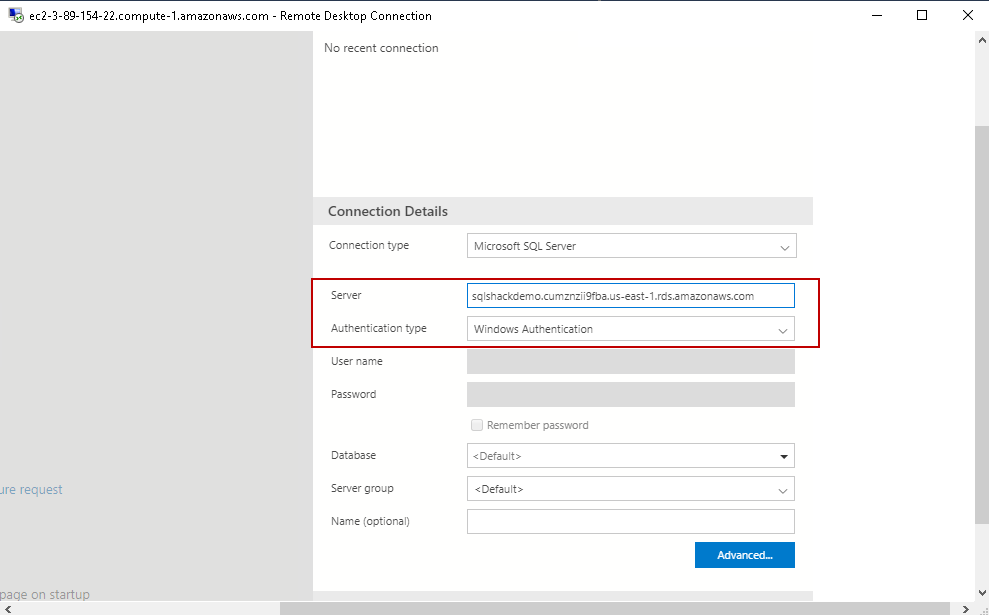
Task: Open the Database dropdown list
Action: (x=784, y=457)
